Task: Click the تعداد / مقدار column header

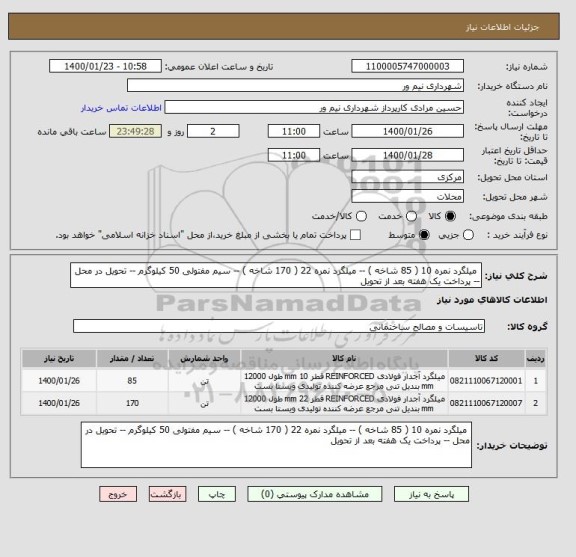Action: pyautogui.click(x=132, y=359)
